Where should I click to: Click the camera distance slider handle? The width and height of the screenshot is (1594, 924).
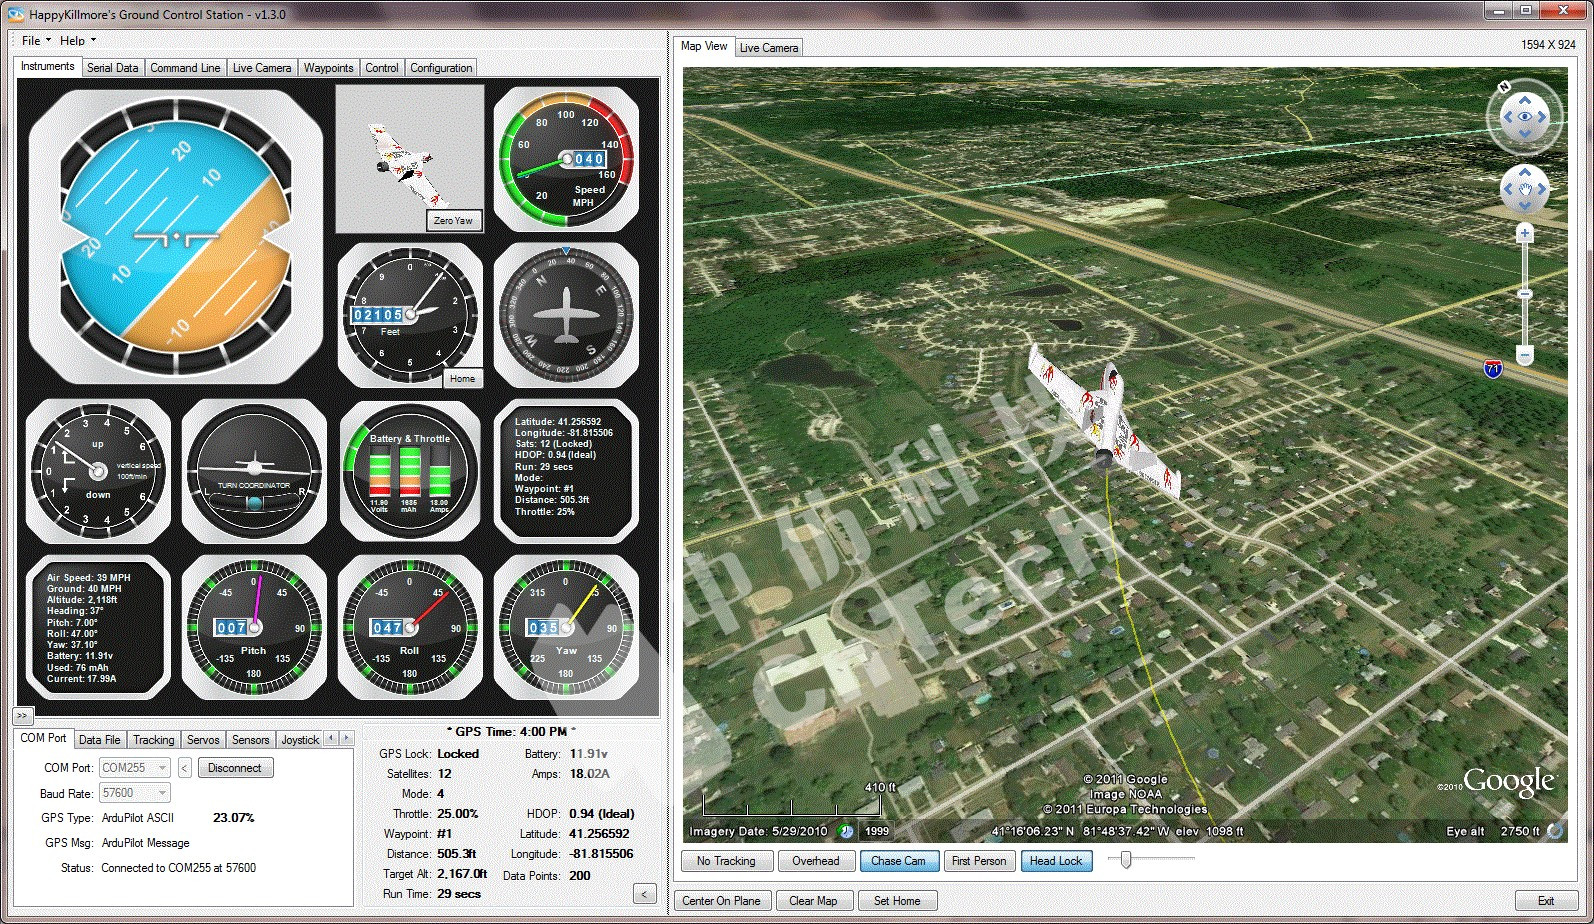tap(1126, 860)
